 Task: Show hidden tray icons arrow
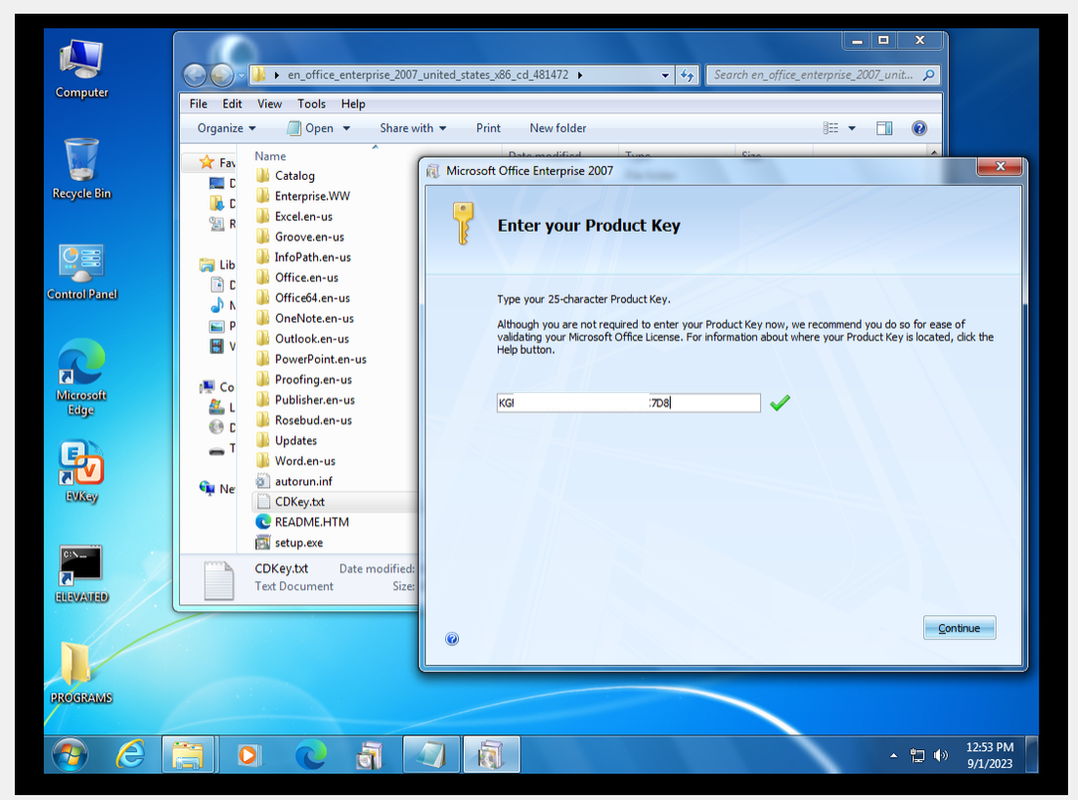point(894,755)
